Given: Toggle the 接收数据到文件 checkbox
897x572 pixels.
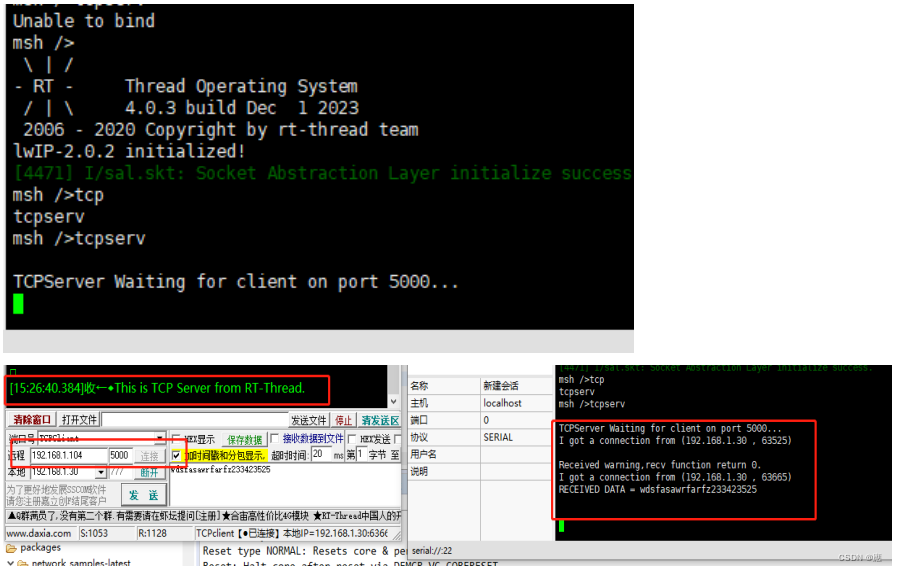Looking at the screenshot, I should pos(275,439).
